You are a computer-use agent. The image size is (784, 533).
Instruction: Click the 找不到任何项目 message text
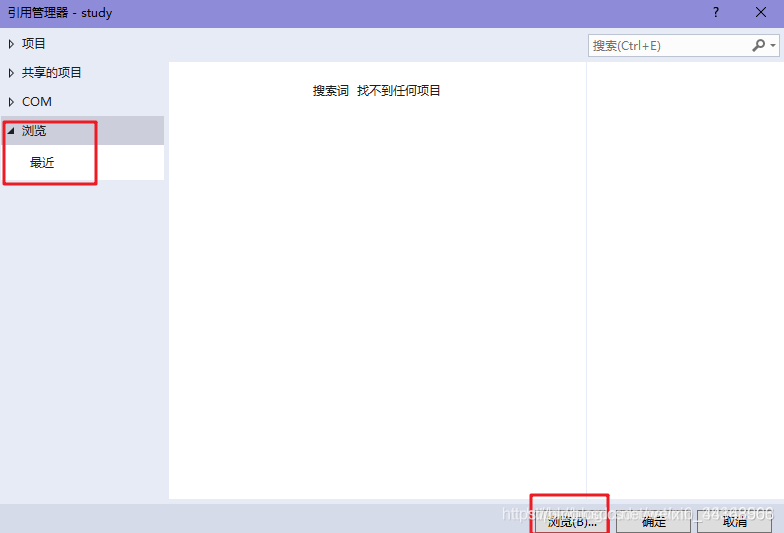pyautogui.click(x=398, y=90)
